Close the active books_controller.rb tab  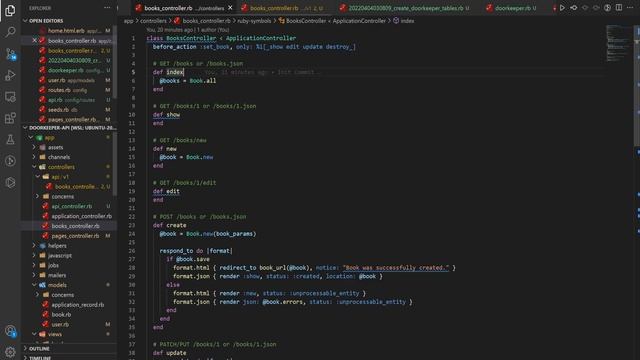[230, 8]
